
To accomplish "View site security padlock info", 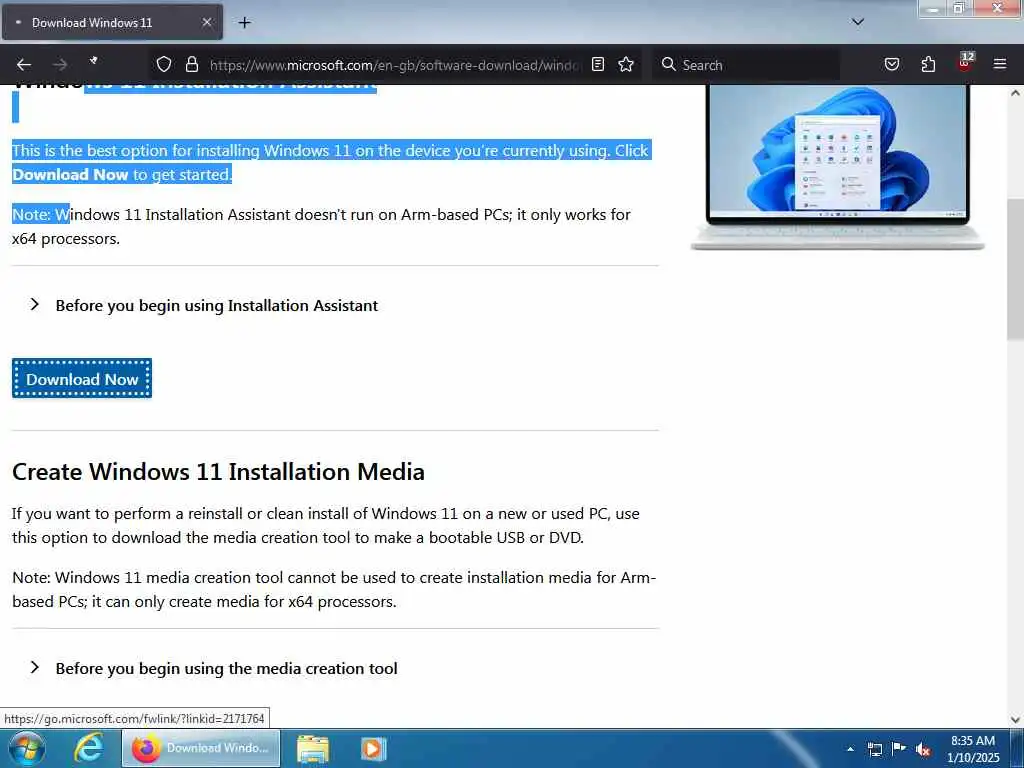I will point(191,65).
